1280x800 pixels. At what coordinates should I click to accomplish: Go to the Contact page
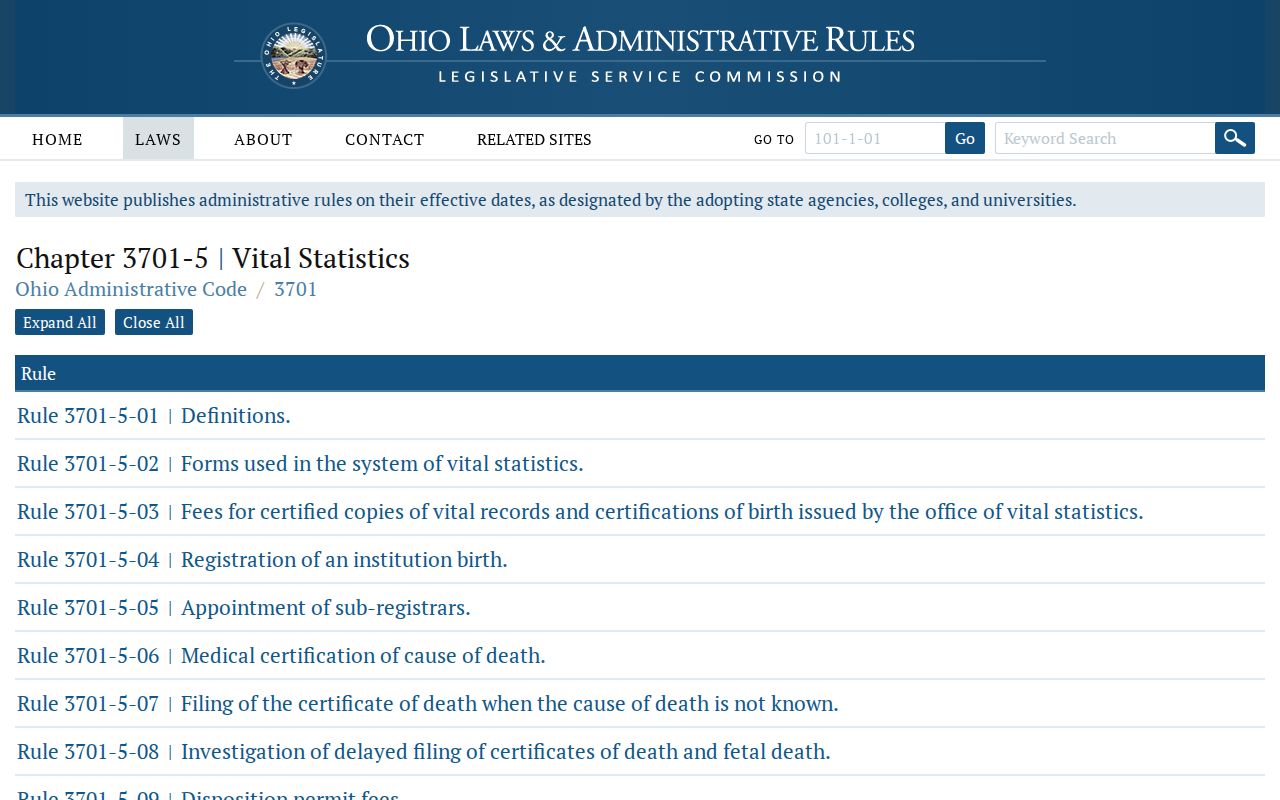[385, 139]
